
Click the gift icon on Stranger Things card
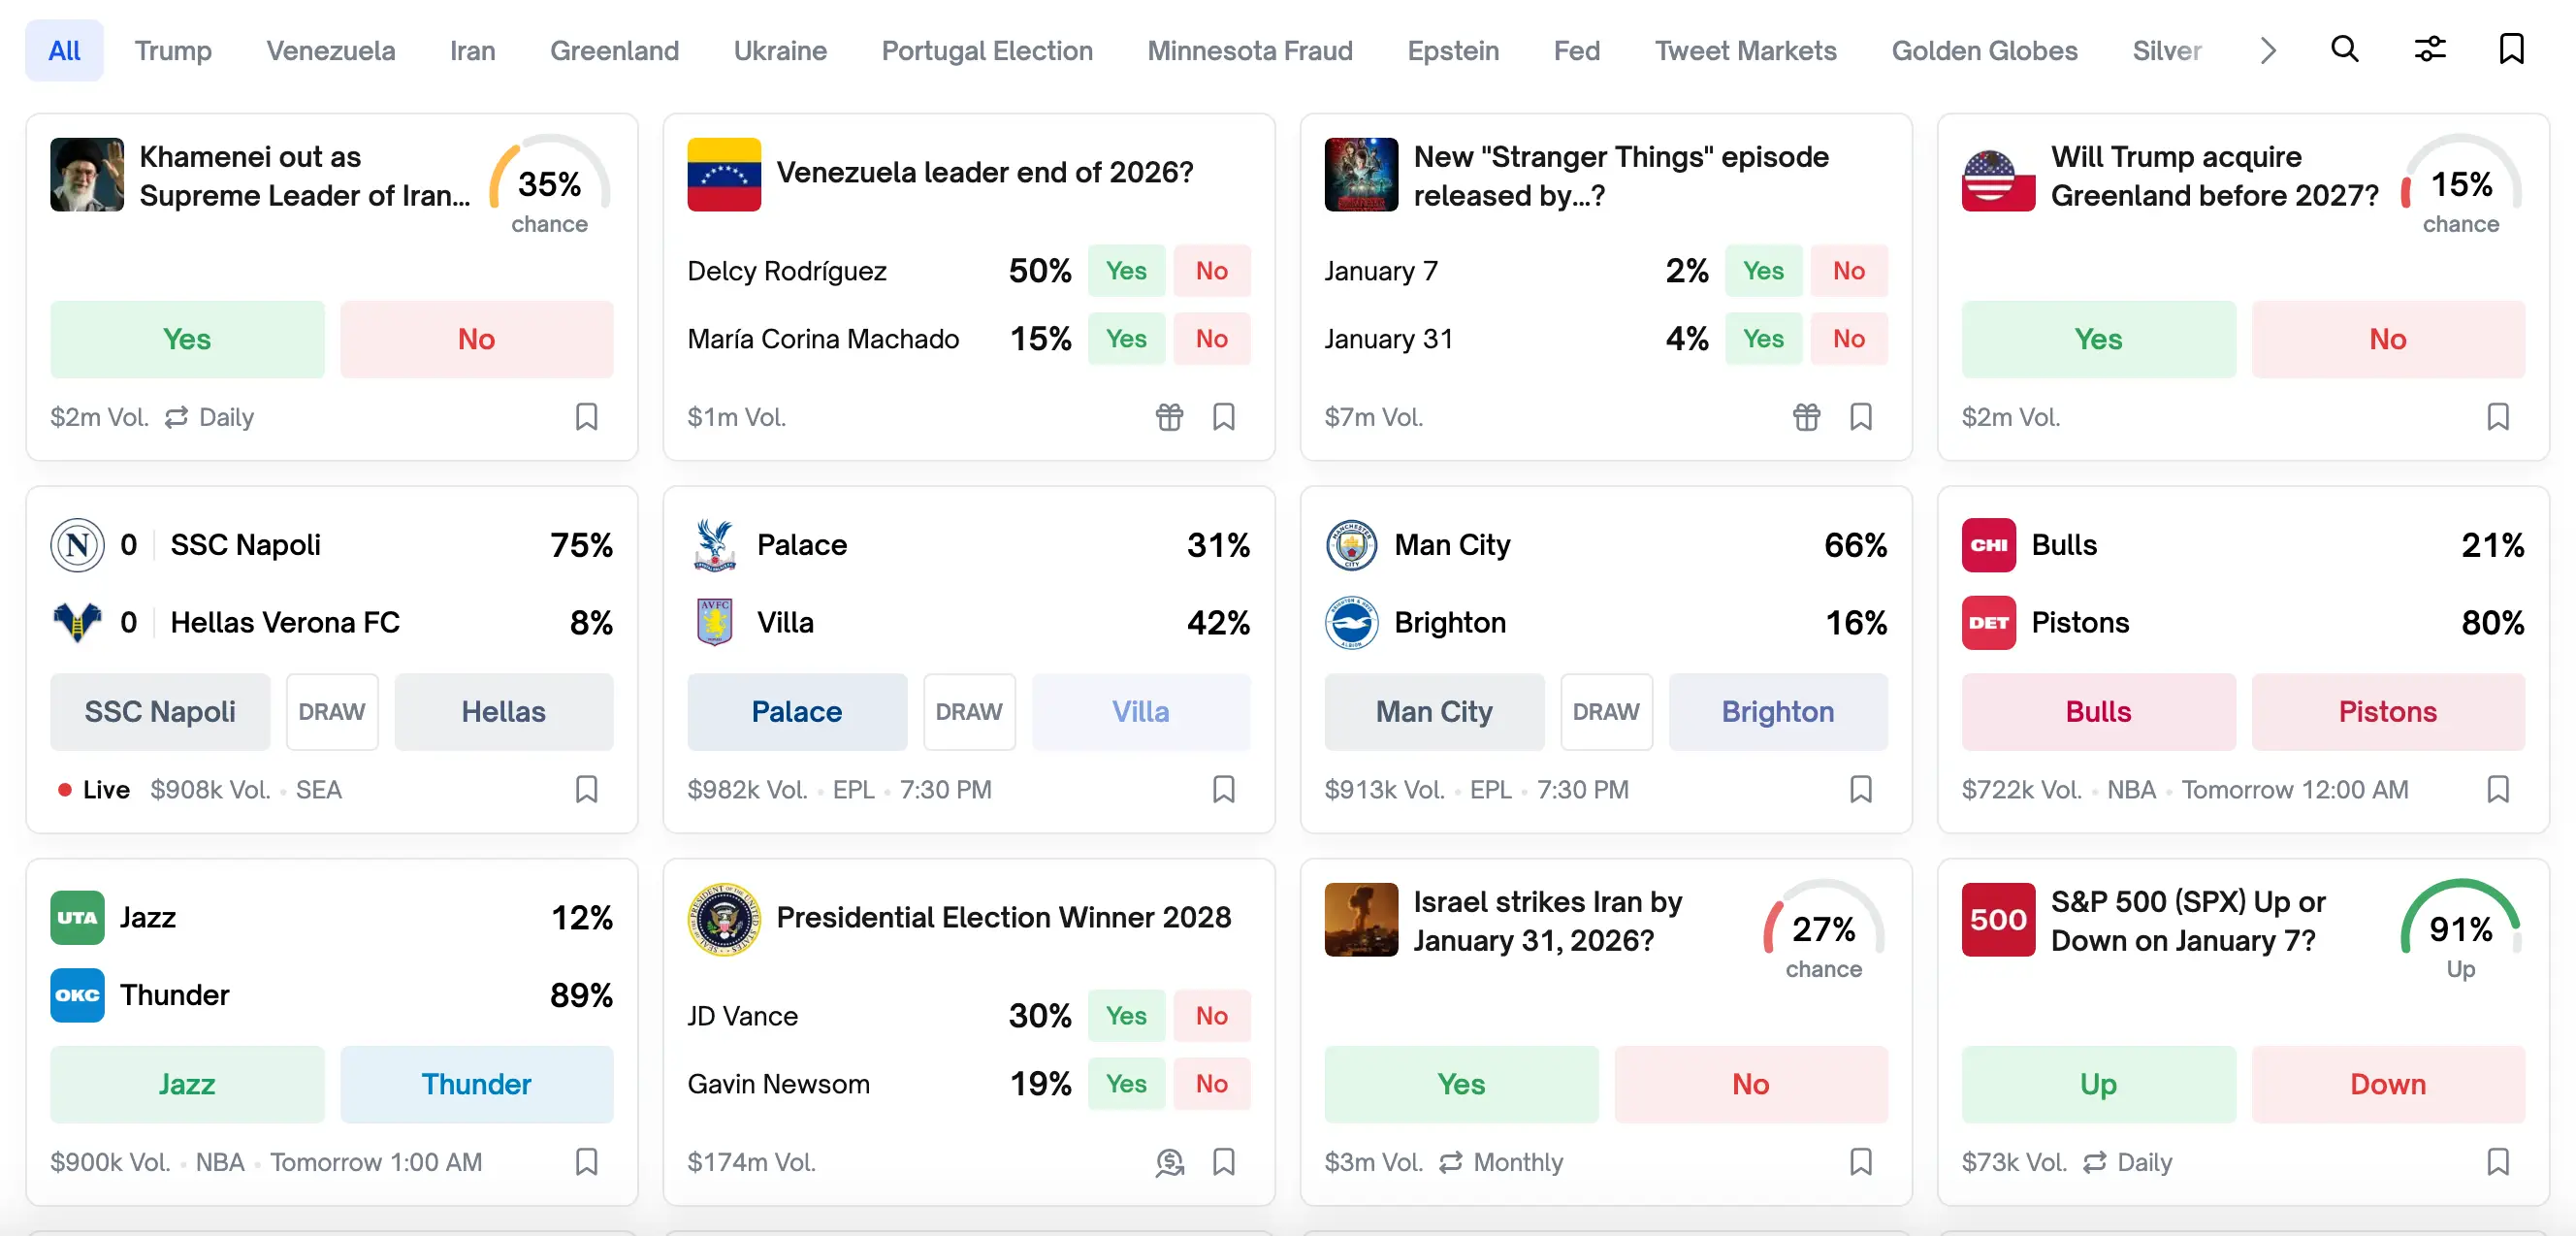tap(1806, 417)
